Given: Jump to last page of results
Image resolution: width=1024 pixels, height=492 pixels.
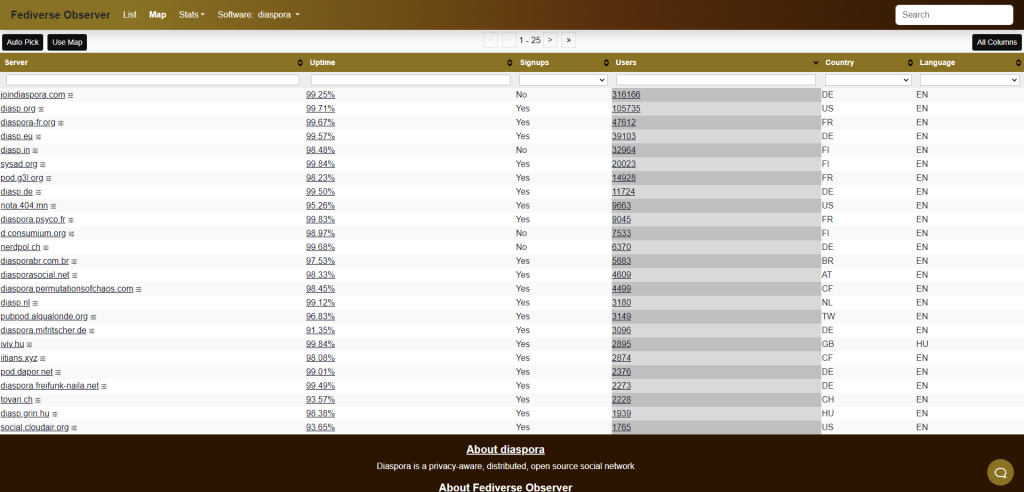Looking at the screenshot, I should (568, 41).
